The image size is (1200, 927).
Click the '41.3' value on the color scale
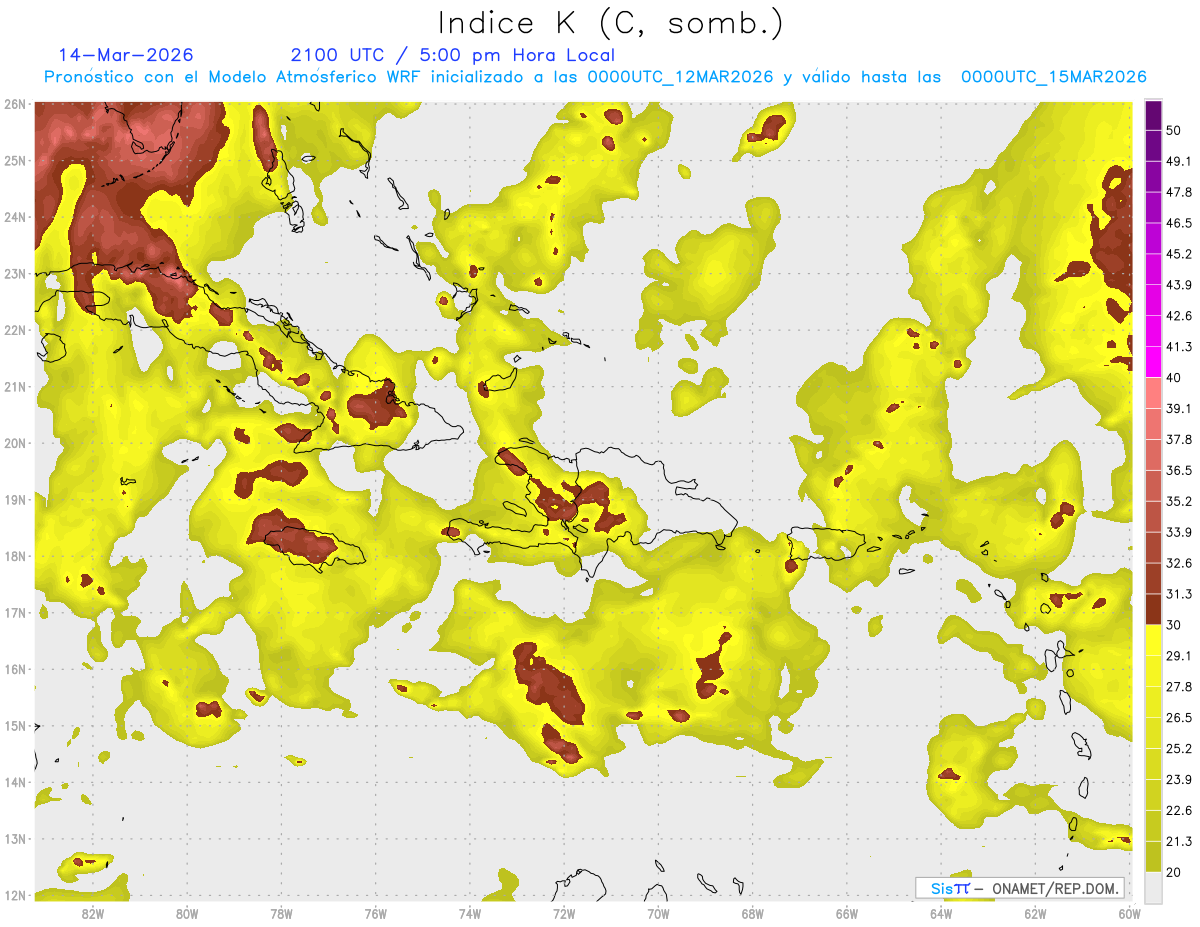pos(1179,347)
